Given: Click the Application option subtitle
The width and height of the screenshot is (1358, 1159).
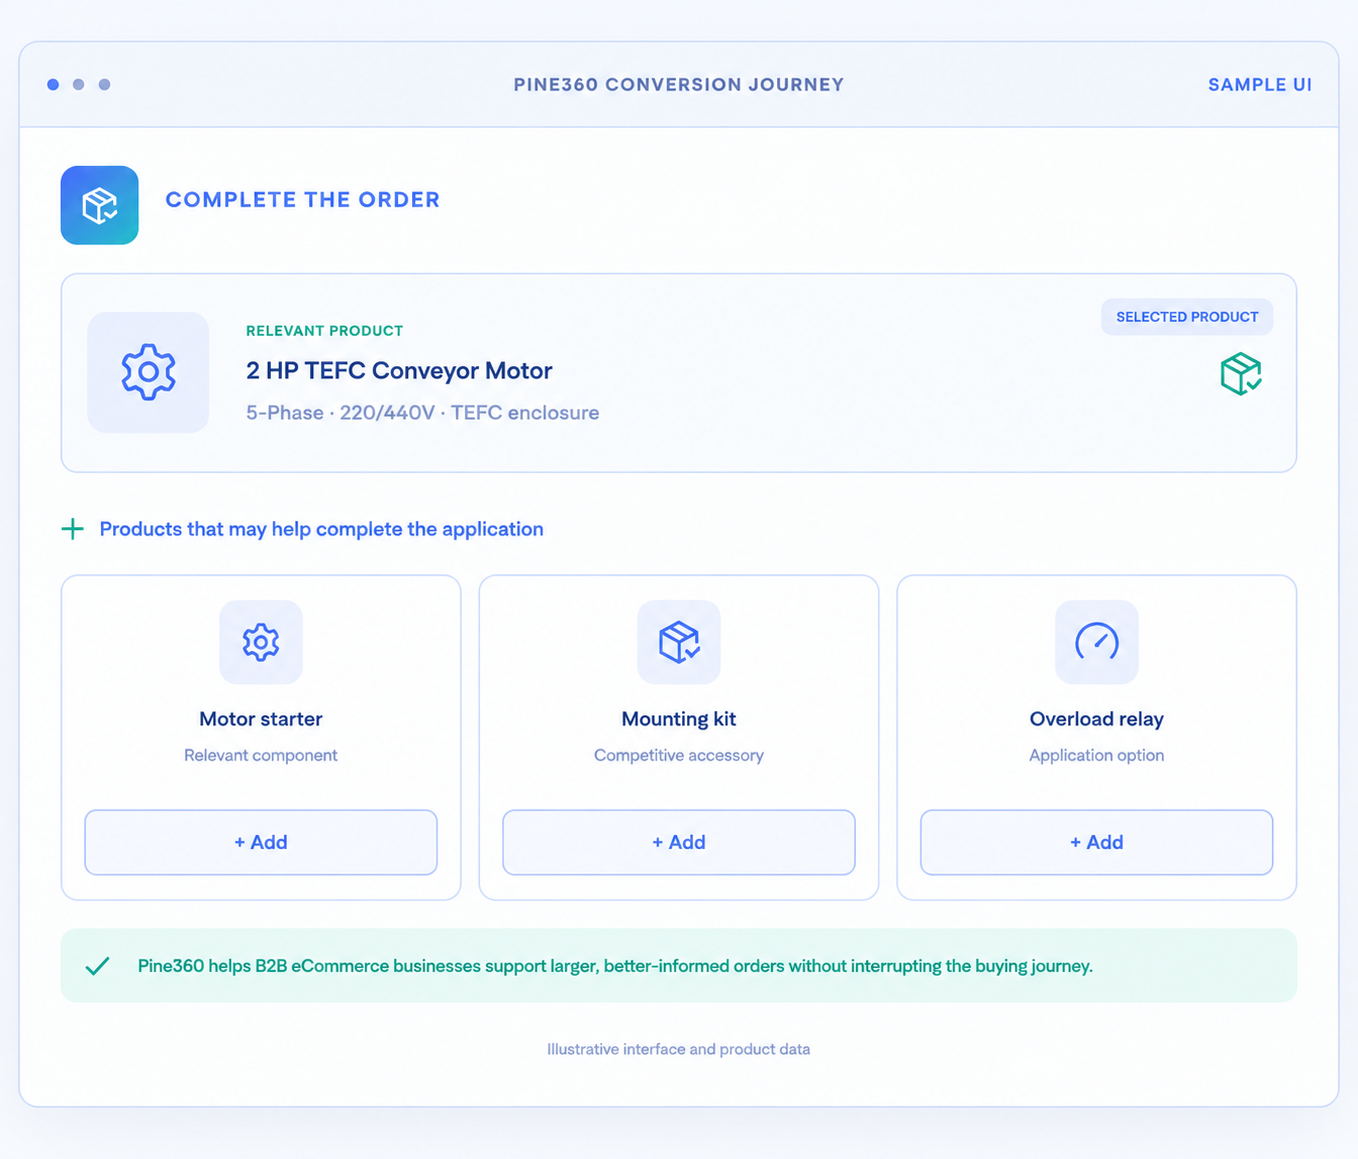Looking at the screenshot, I should (x=1097, y=755).
